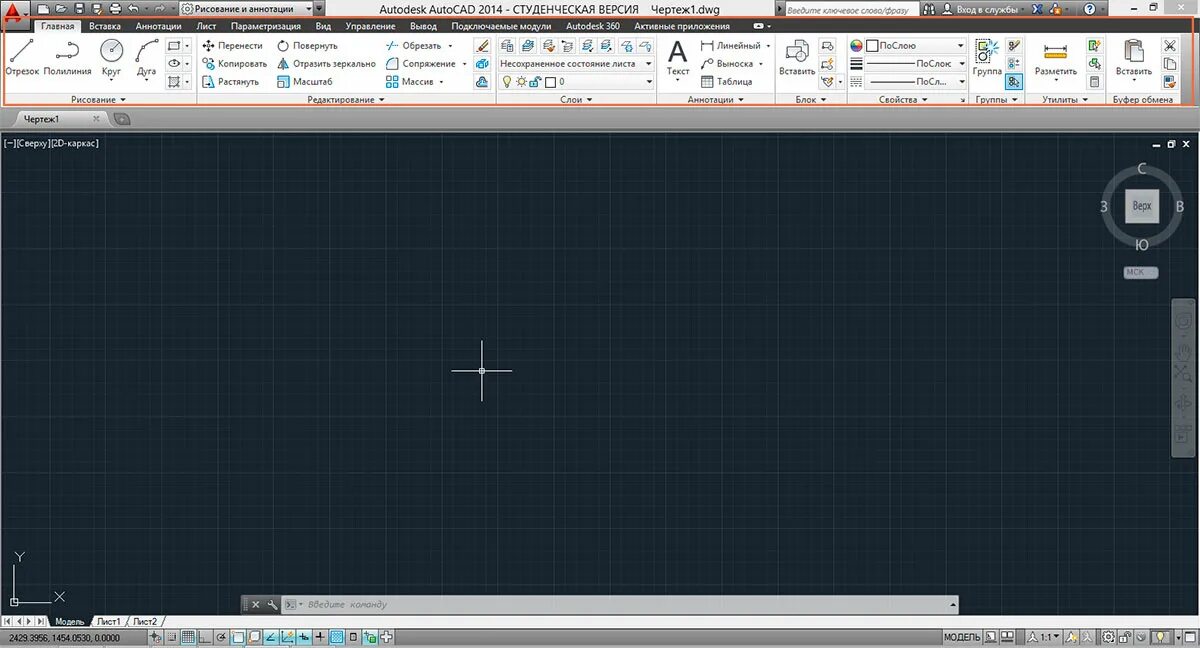Click the undo arrow in quick access toolbar
Image resolution: width=1200 pixels, height=648 pixels.
(132, 9)
